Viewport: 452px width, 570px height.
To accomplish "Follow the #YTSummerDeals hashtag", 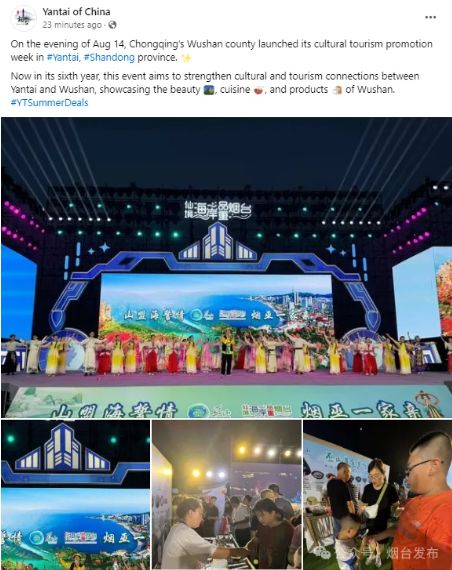I will [49, 103].
